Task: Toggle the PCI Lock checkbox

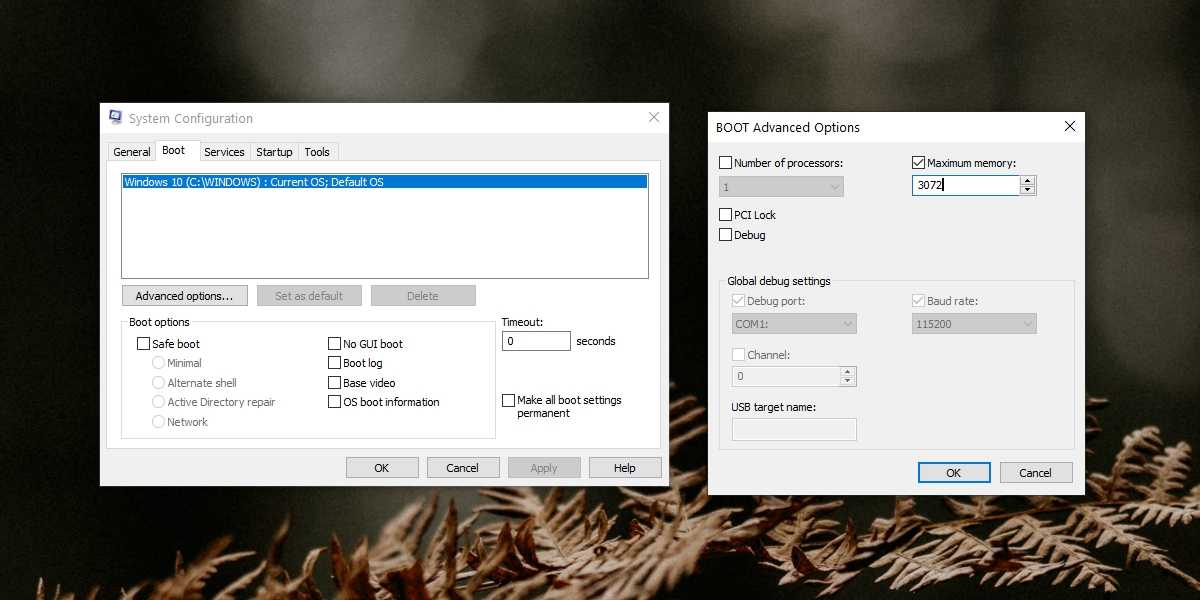Action: point(726,215)
